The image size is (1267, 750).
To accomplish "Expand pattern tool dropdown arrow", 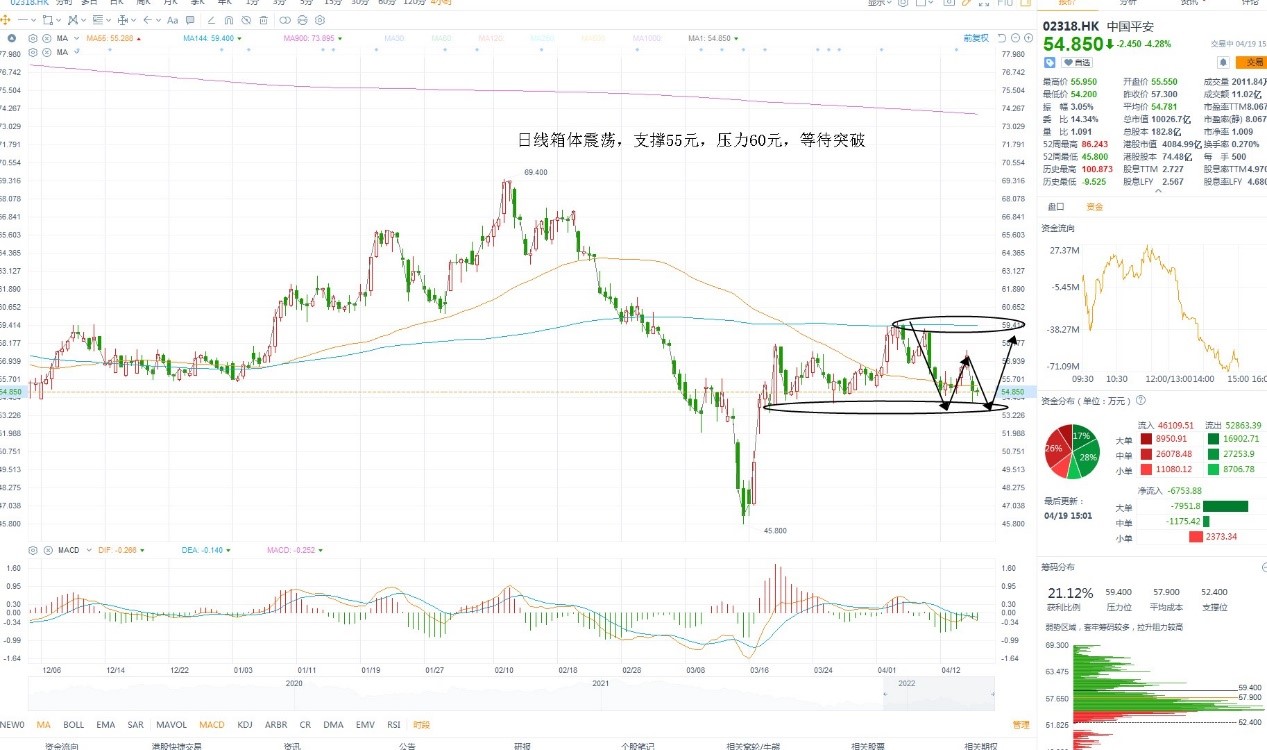I will [83, 20].
